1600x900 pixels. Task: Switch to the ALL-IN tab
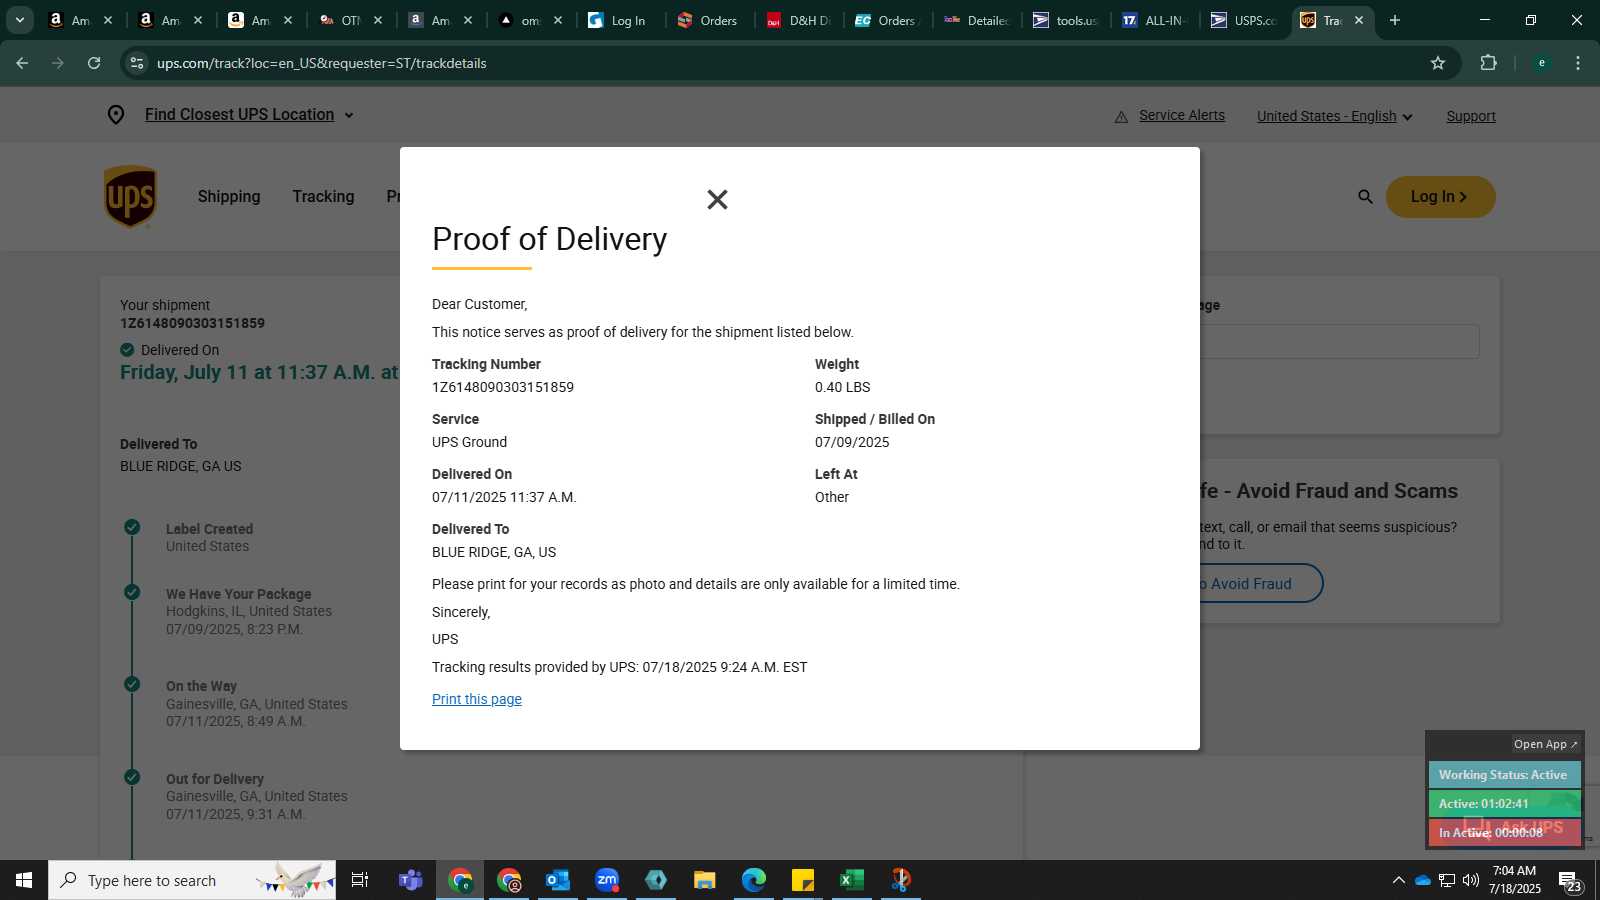pyautogui.click(x=1155, y=20)
